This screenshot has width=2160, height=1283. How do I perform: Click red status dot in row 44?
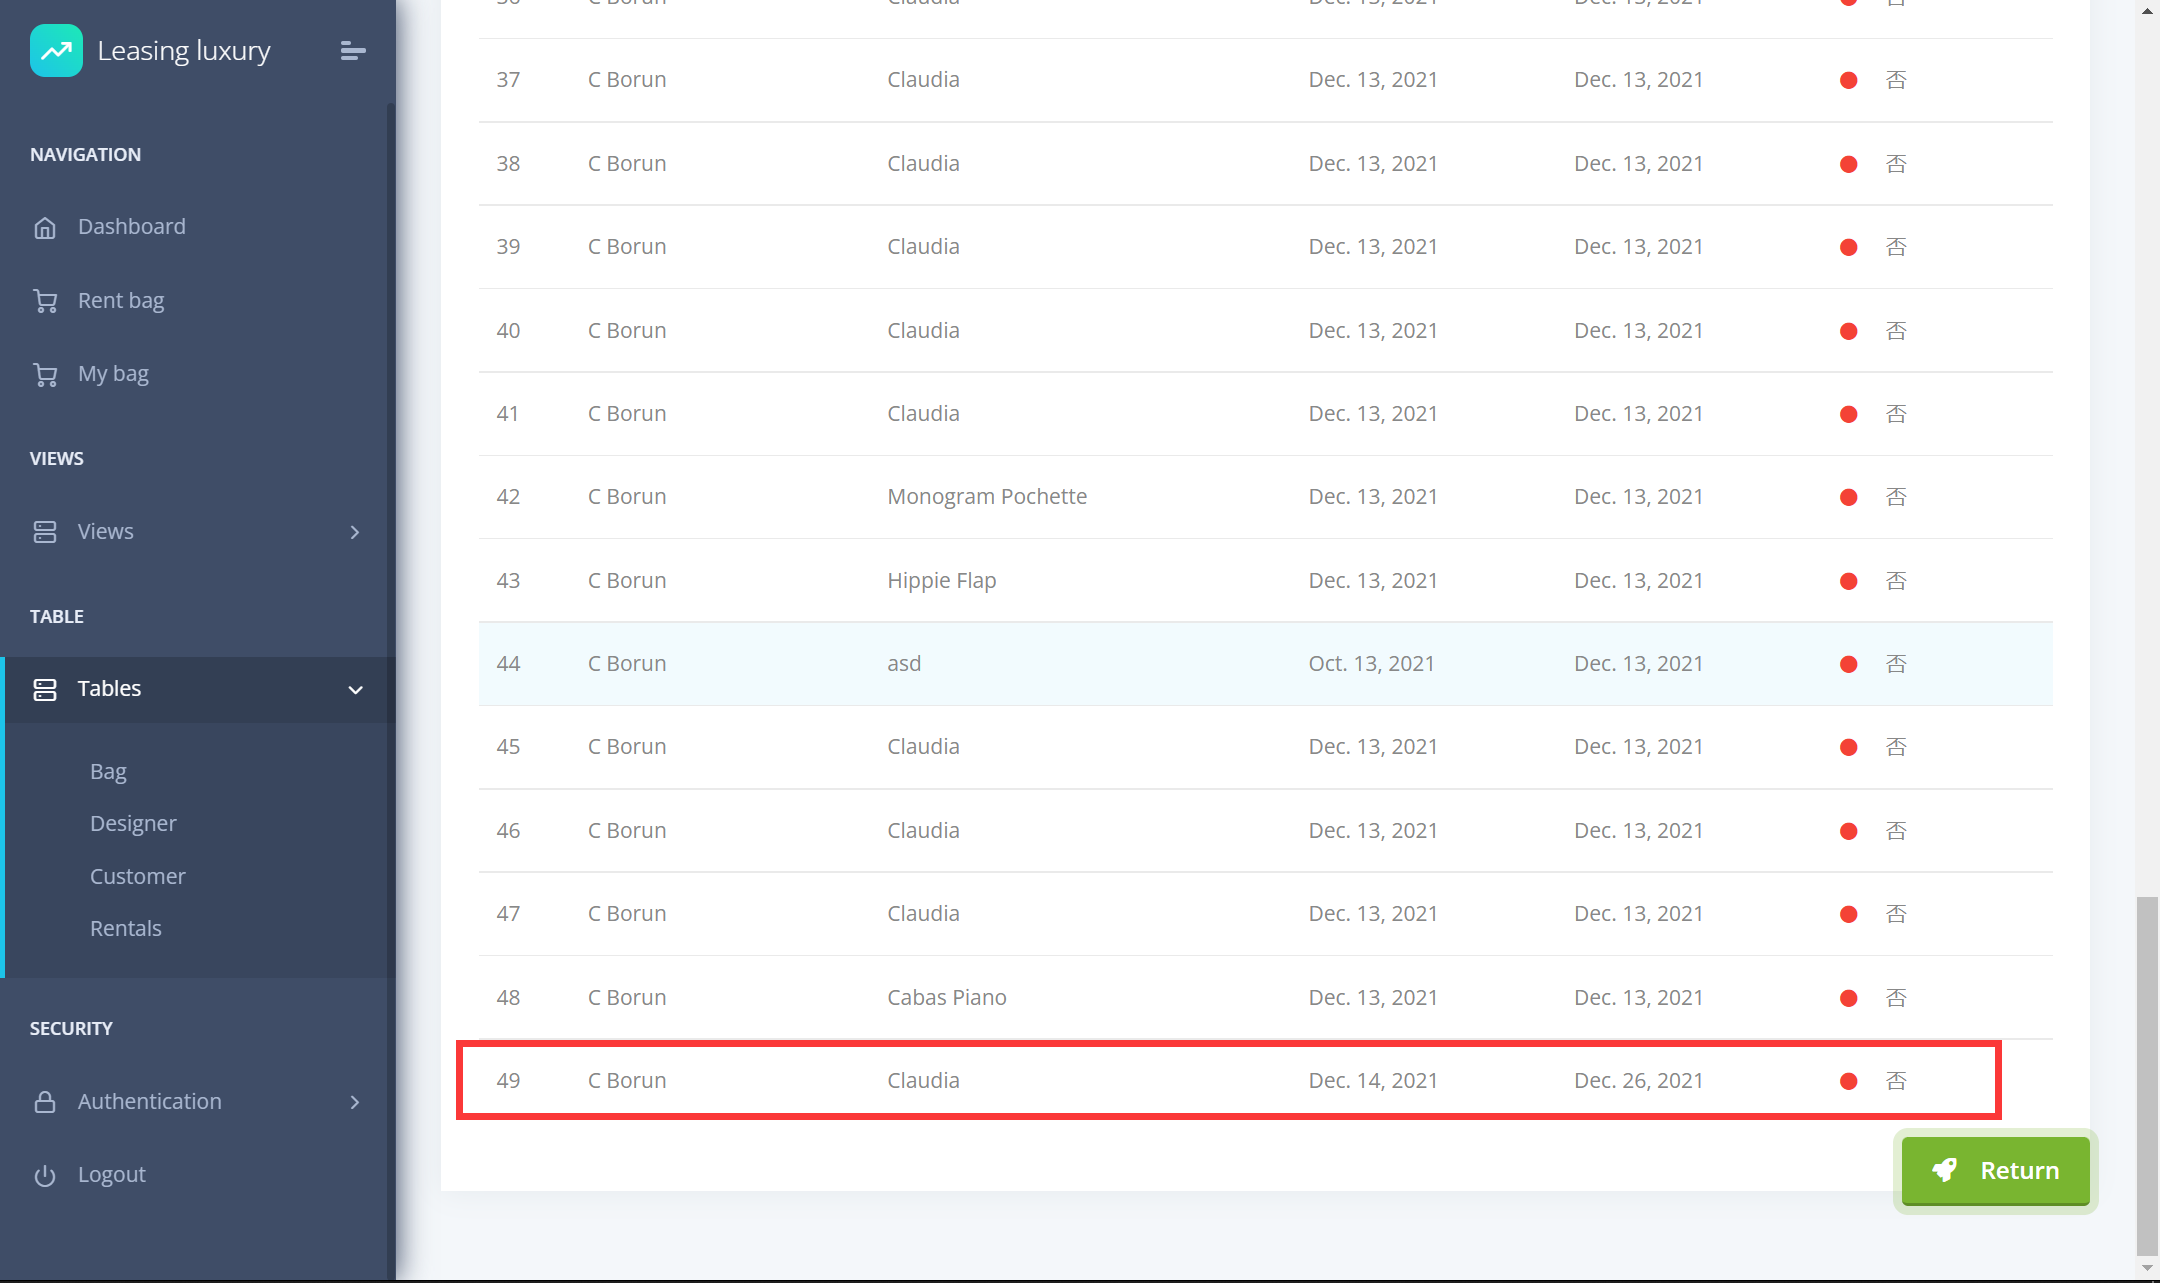[1848, 664]
